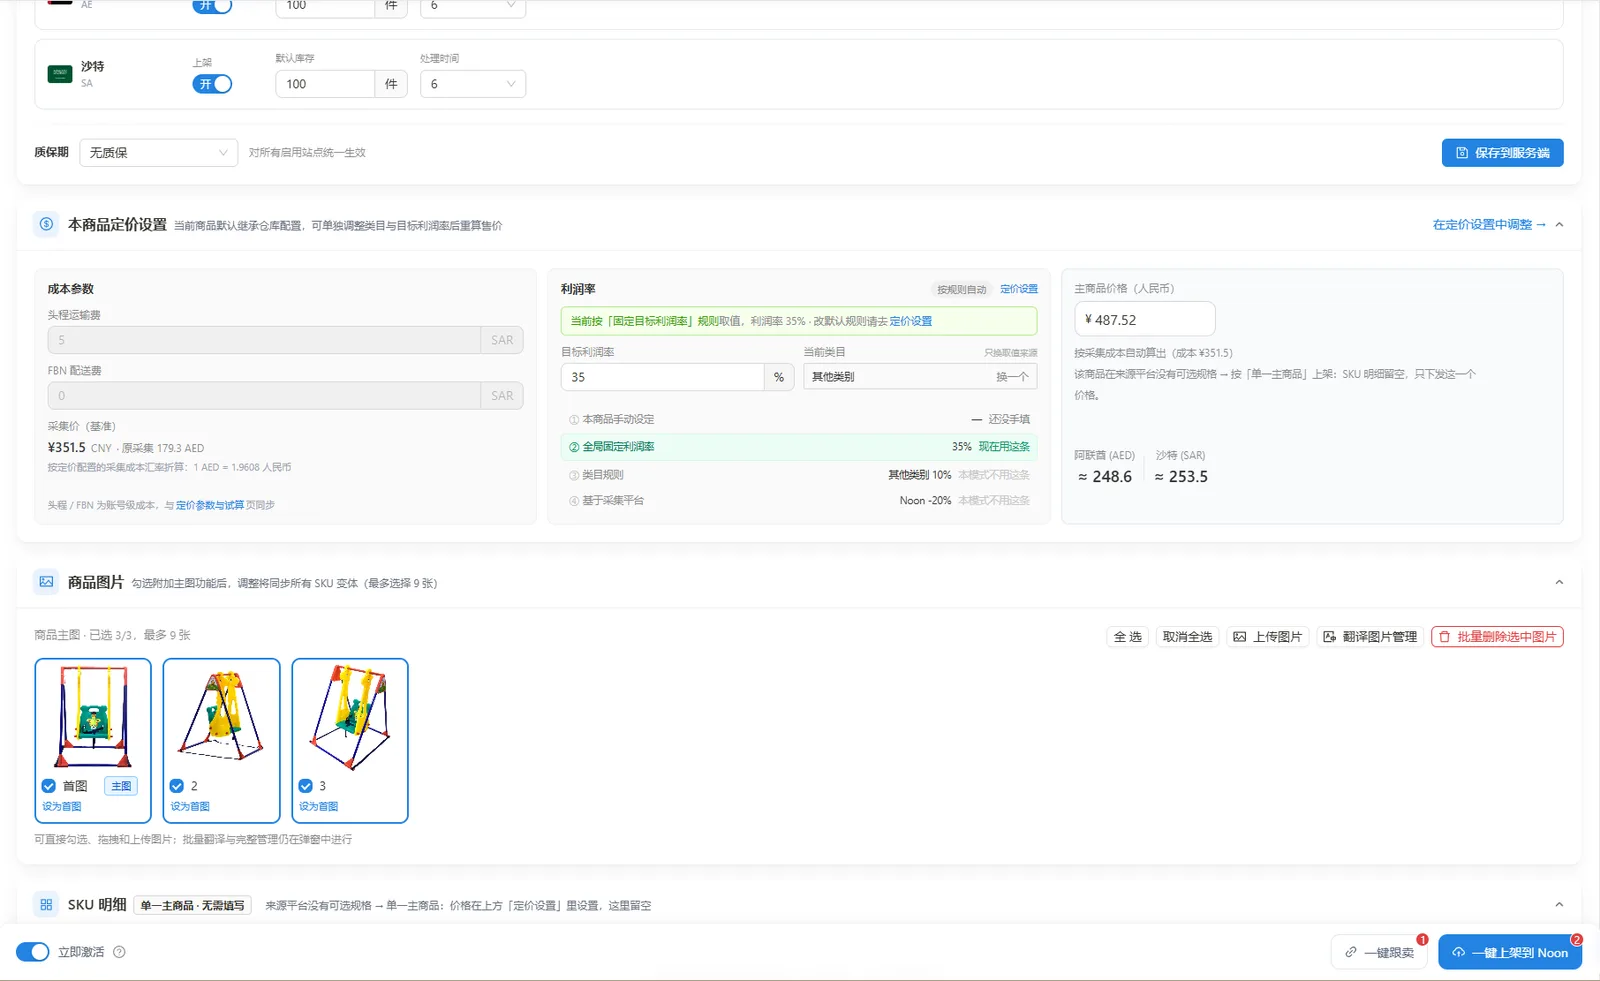Toggle the 立即激活 switch

click(33, 952)
